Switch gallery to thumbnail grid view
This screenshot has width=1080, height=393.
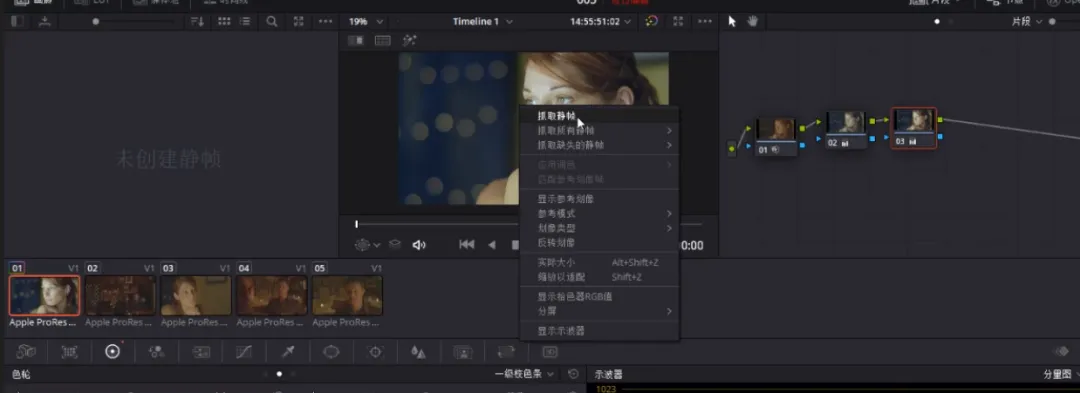click(224, 21)
